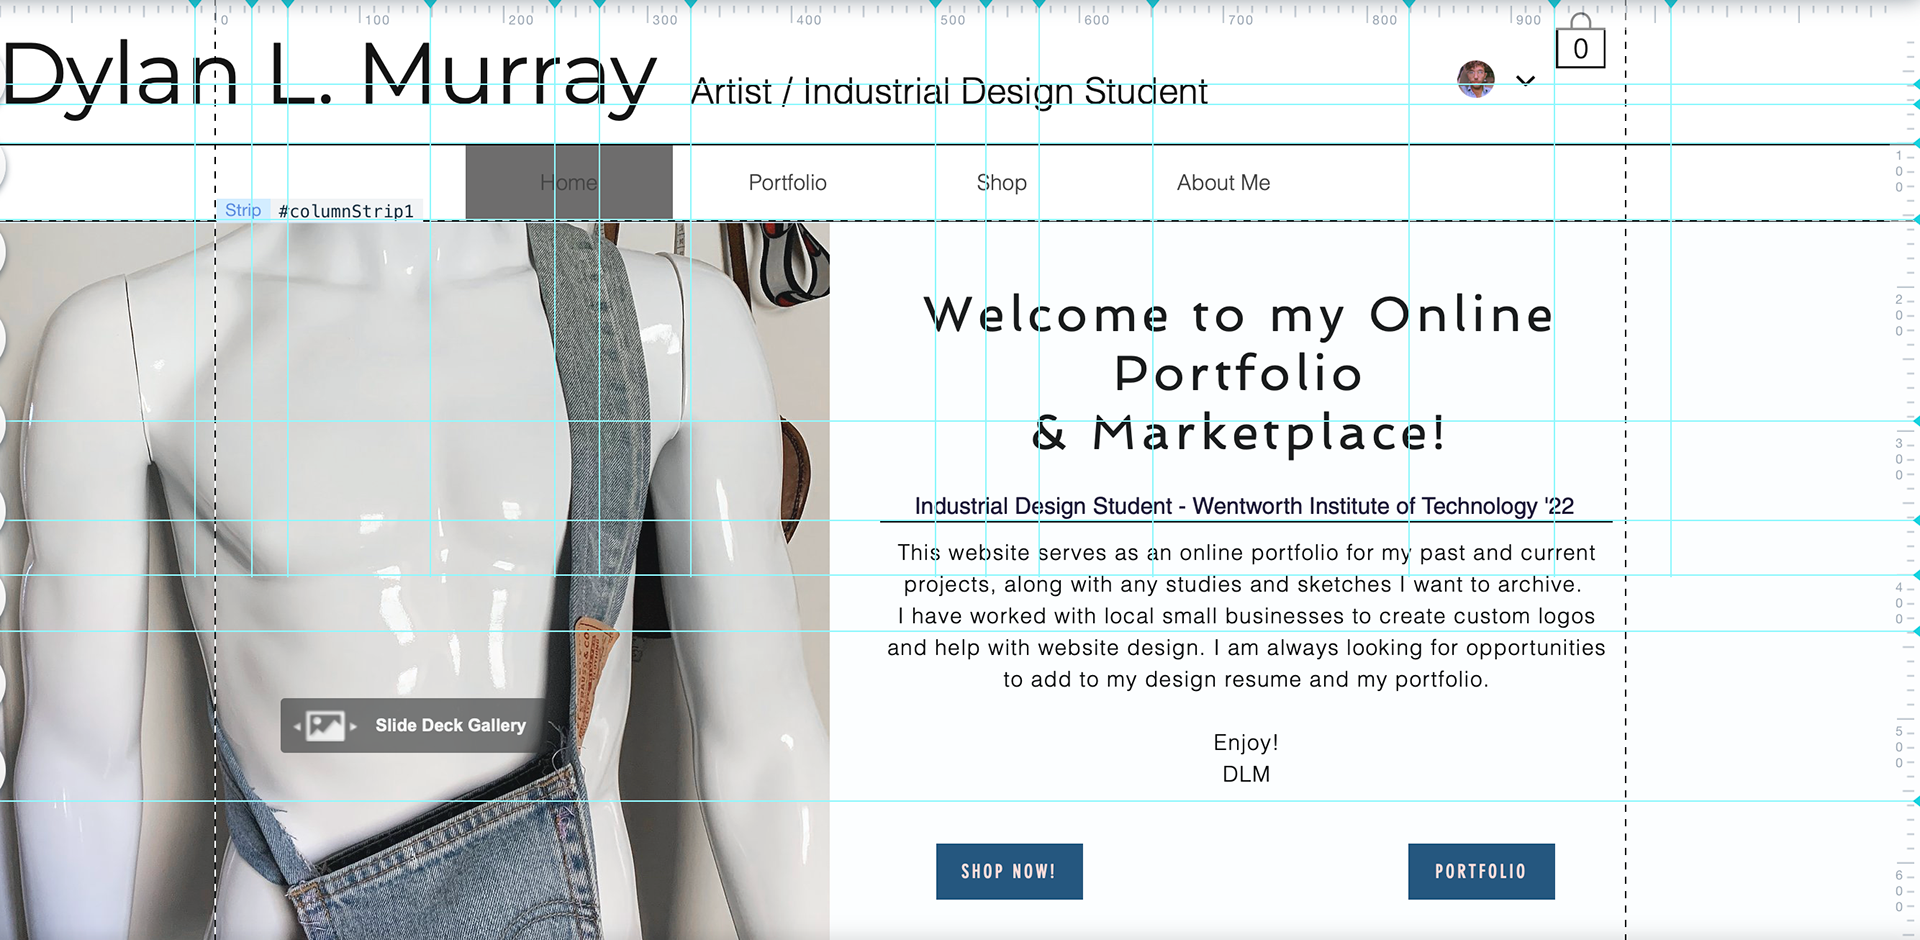This screenshot has height=940, width=1920.
Task: Click the Slide Deck Gallery image icon
Action: (325, 726)
